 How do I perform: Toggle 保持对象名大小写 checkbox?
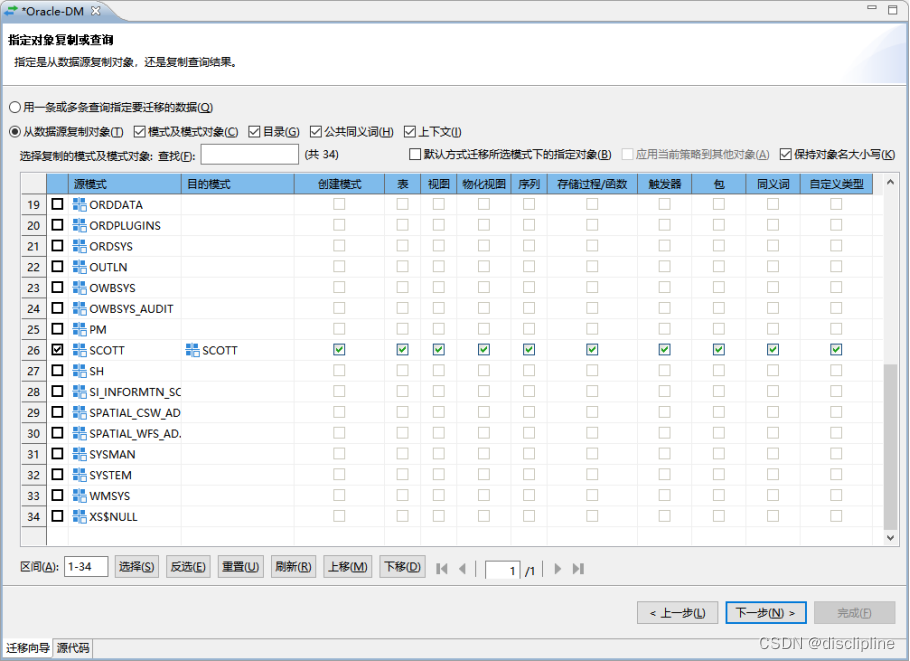tap(786, 154)
